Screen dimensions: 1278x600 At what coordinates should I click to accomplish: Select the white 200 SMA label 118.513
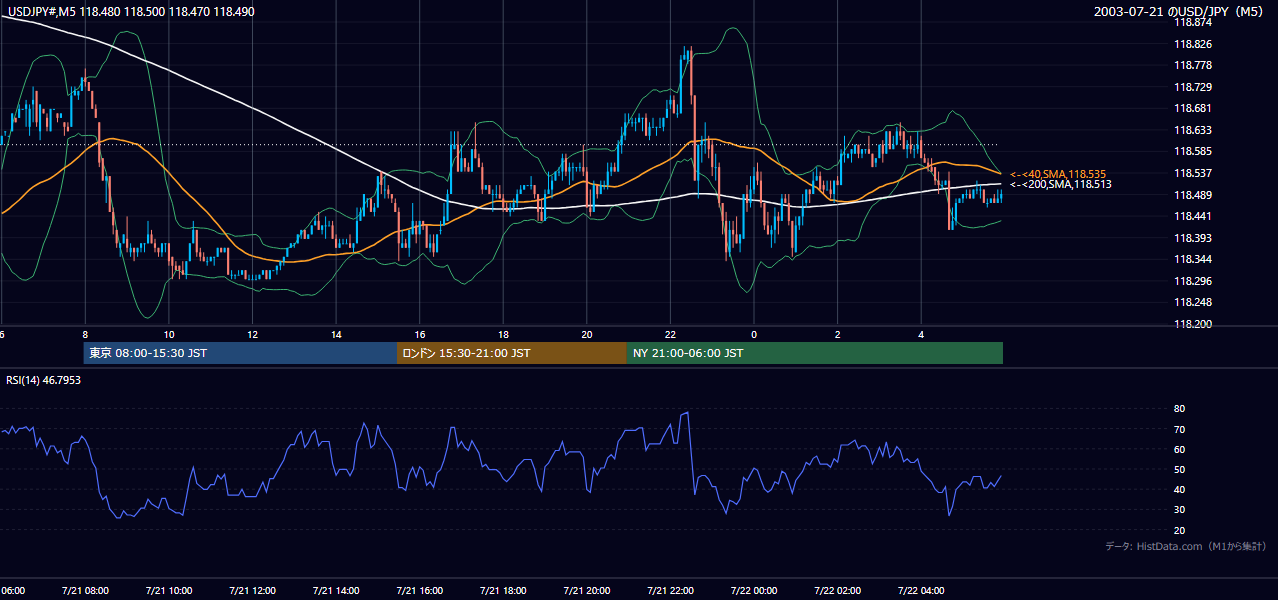click(x=1061, y=184)
